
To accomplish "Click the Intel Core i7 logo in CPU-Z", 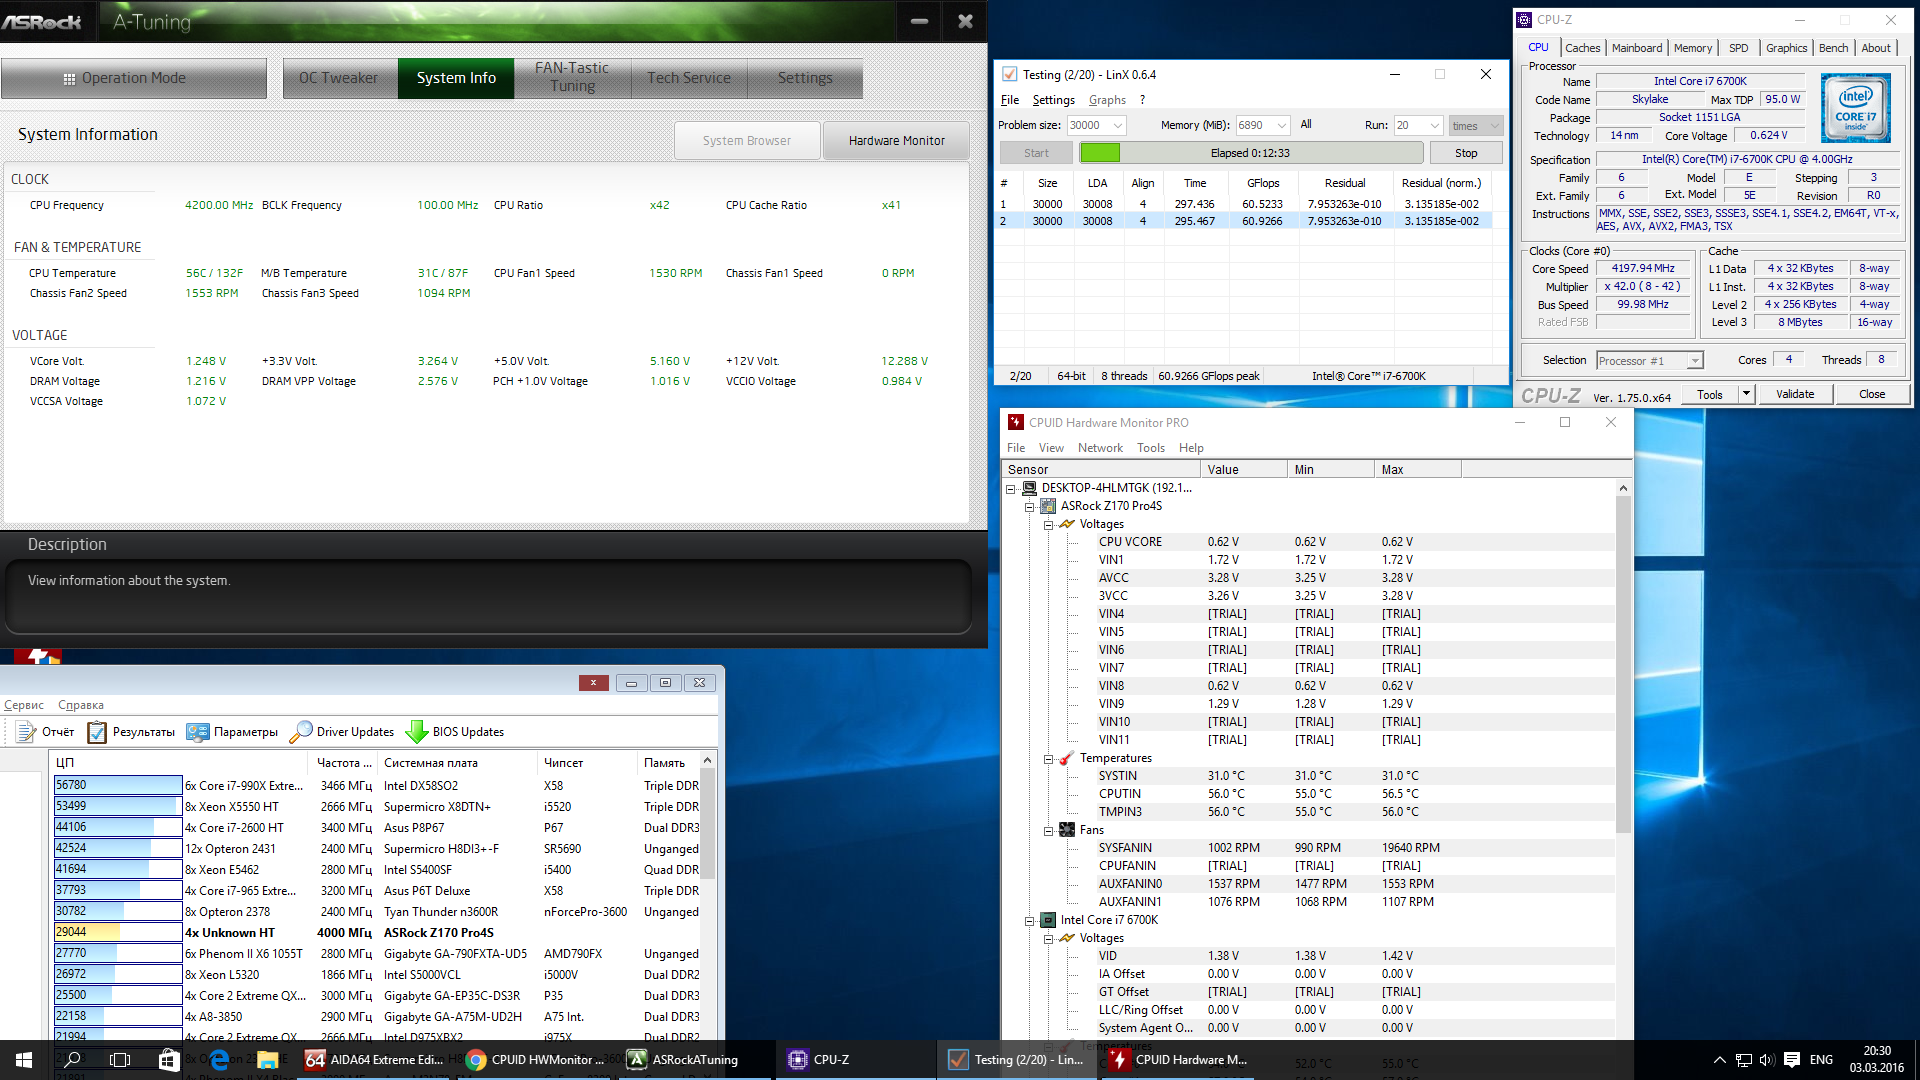I will tap(1855, 107).
